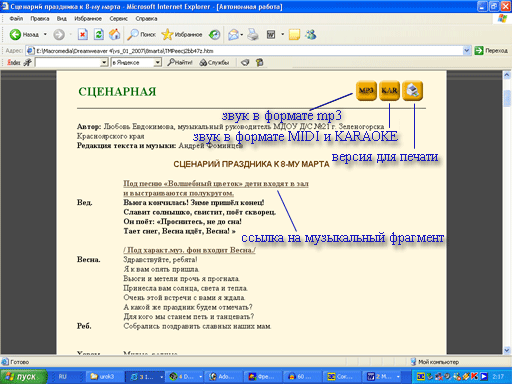
Task: Switch to the Ado... taskbar window
Action: (224, 377)
